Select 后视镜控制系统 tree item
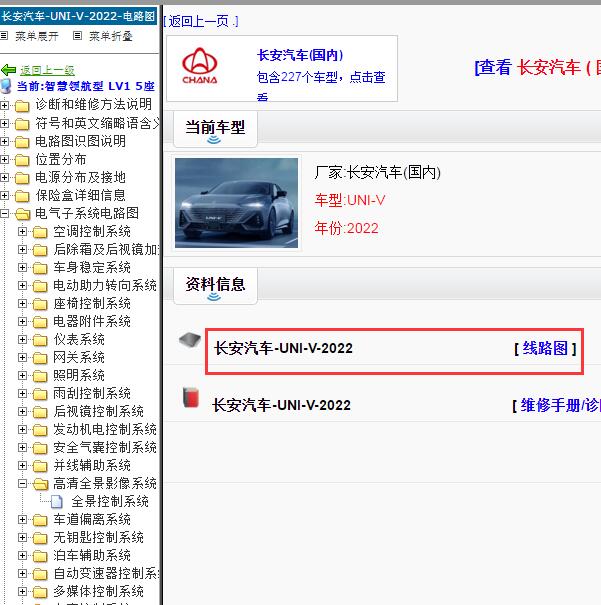 tap(98, 411)
